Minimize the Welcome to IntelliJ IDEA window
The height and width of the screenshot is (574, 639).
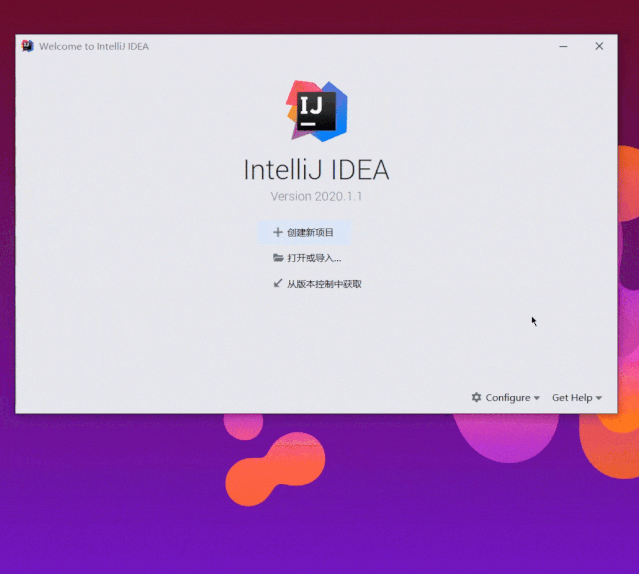point(563,46)
